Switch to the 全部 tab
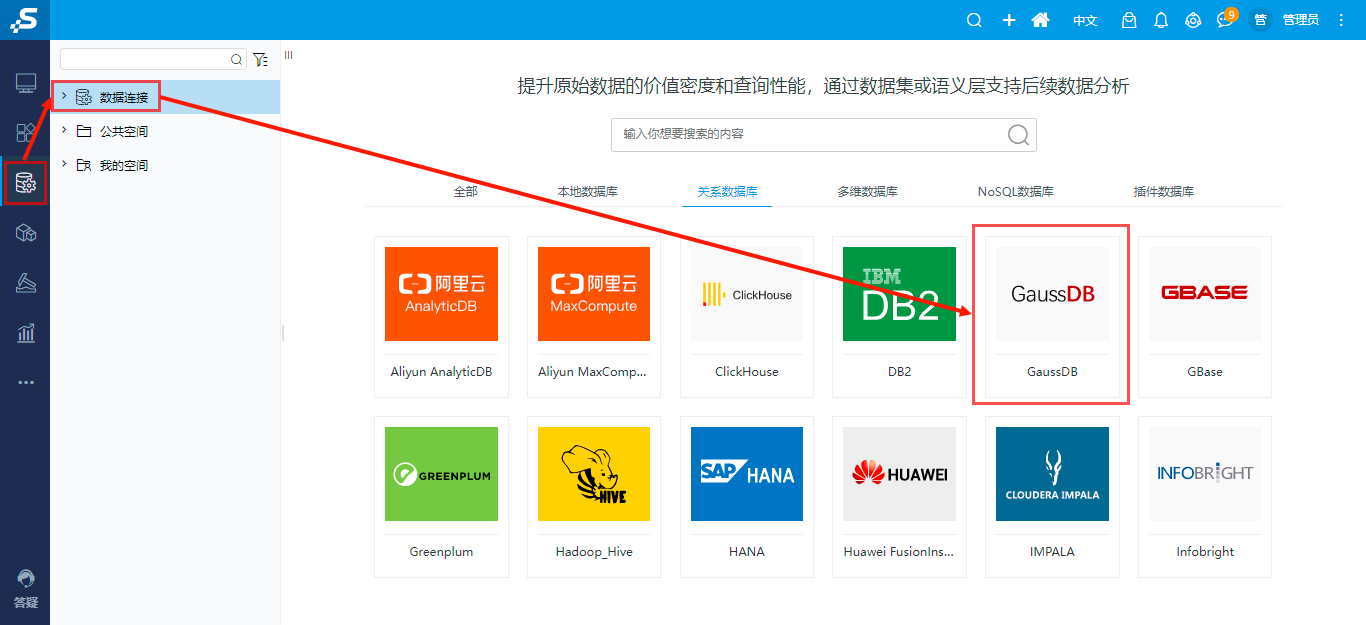1366x625 pixels. [466, 191]
